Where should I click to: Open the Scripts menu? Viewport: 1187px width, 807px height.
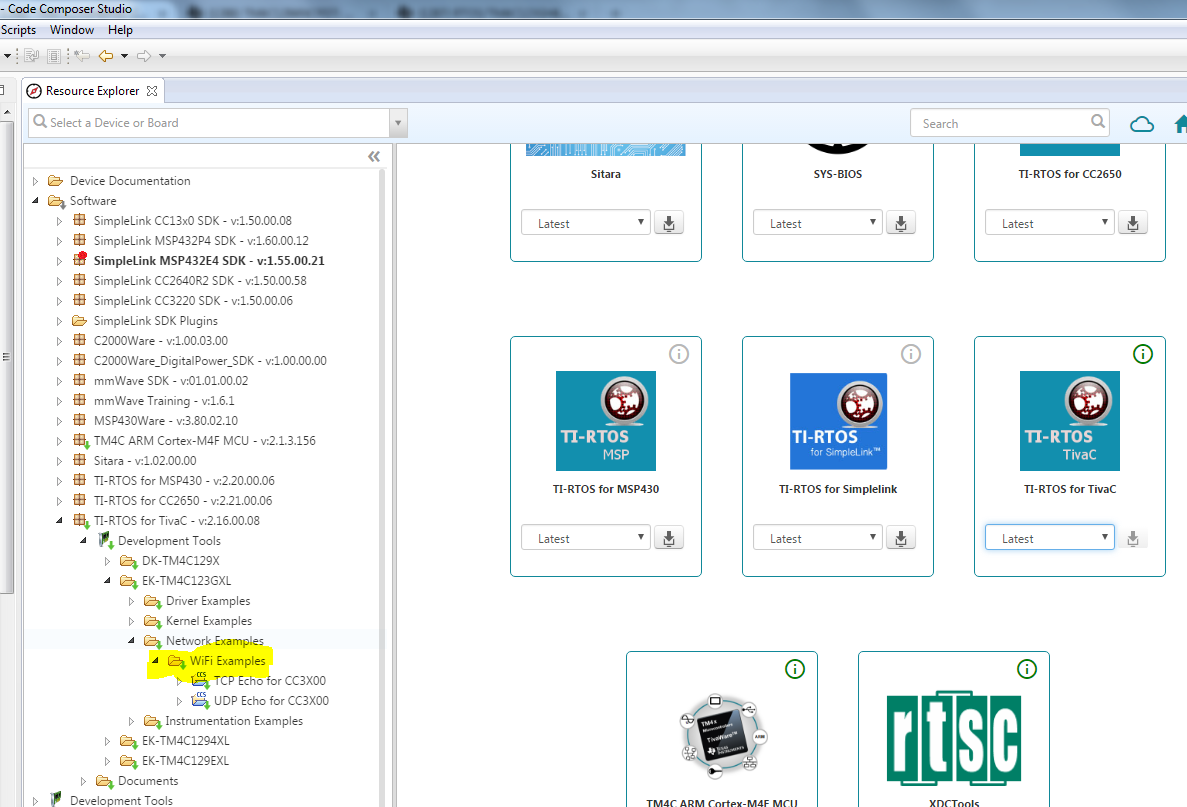pyautogui.click(x=18, y=30)
